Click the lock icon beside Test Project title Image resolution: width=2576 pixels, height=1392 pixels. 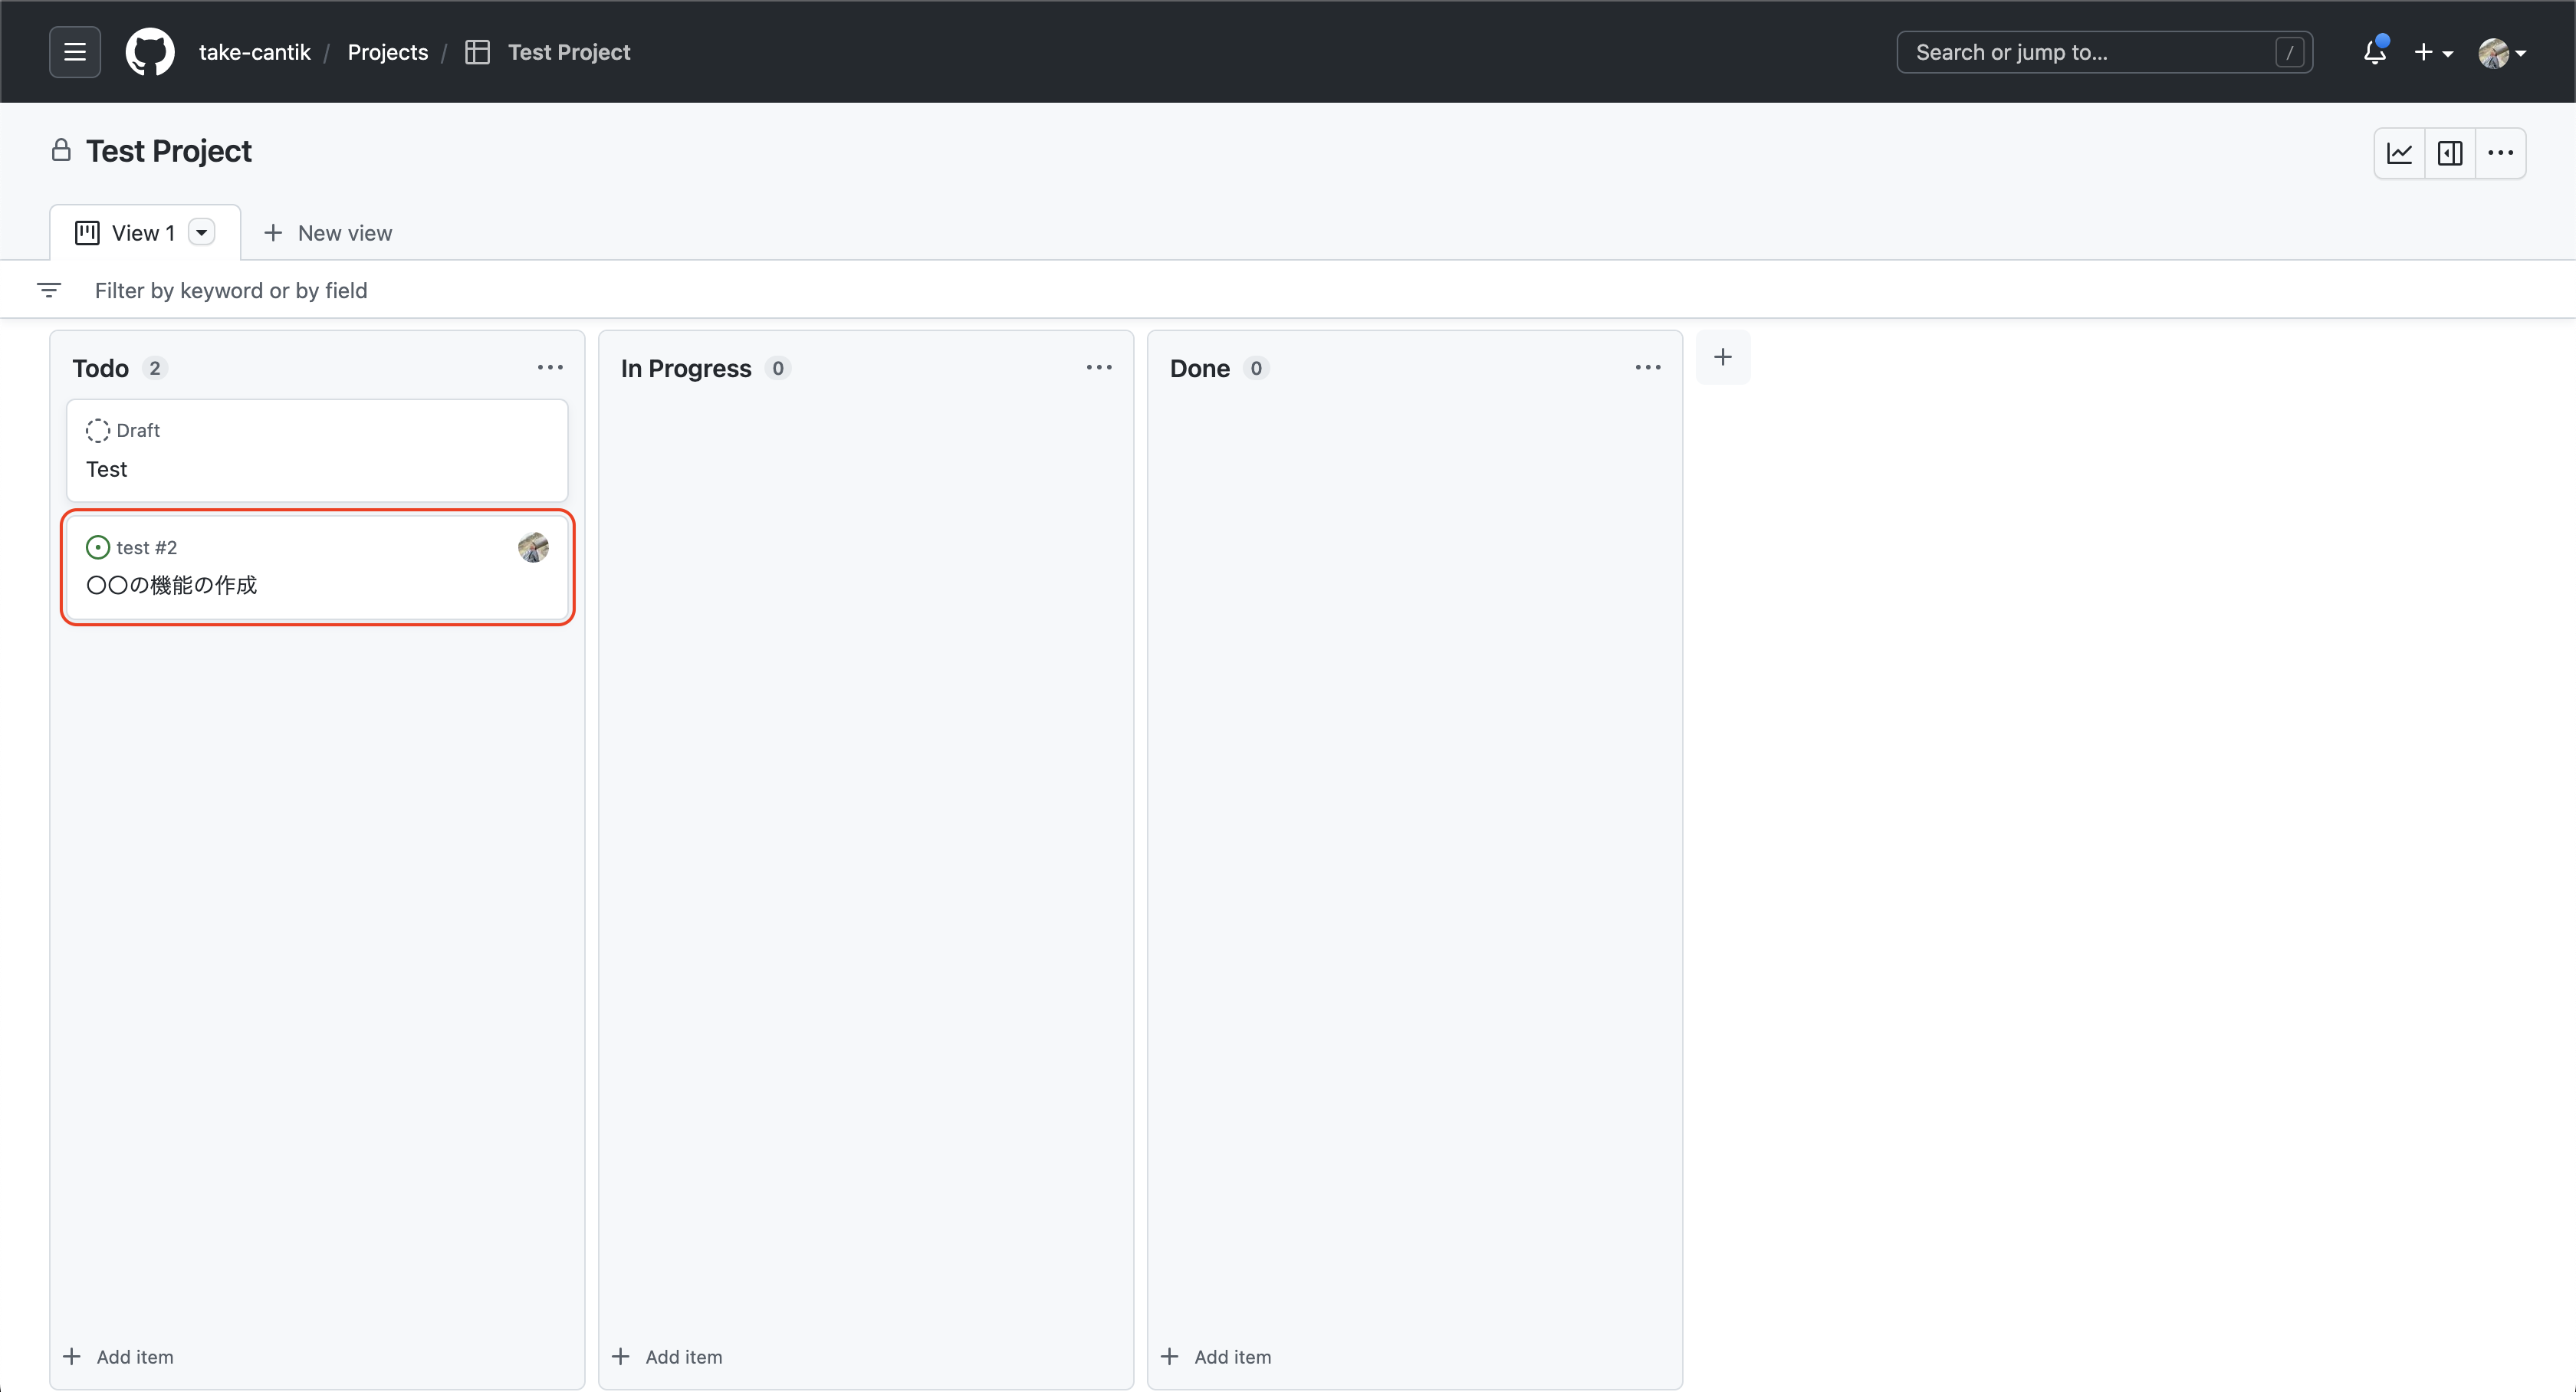click(61, 150)
